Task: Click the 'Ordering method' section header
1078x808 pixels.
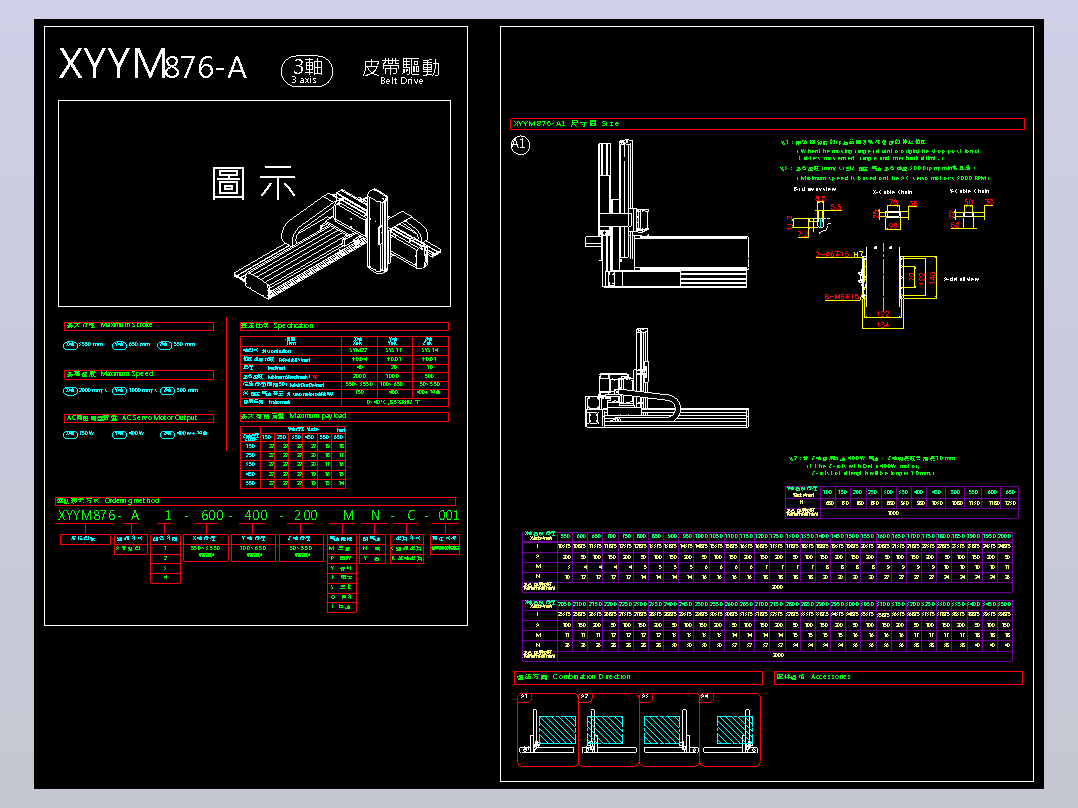Action: click(x=255, y=501)
